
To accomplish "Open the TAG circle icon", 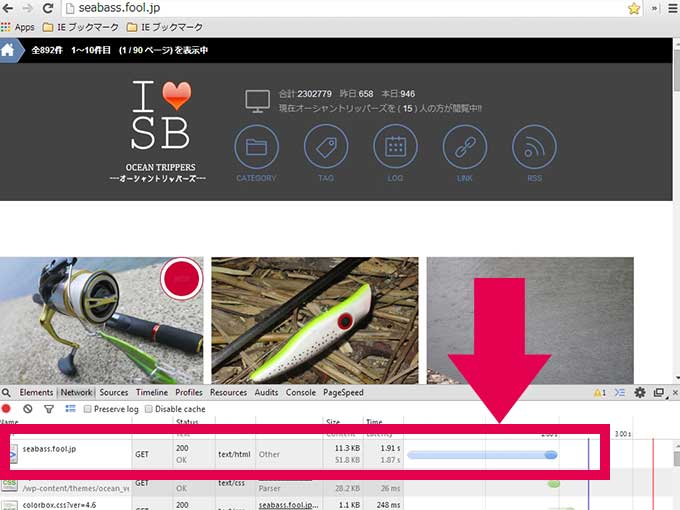I will (x=325, y=147).
